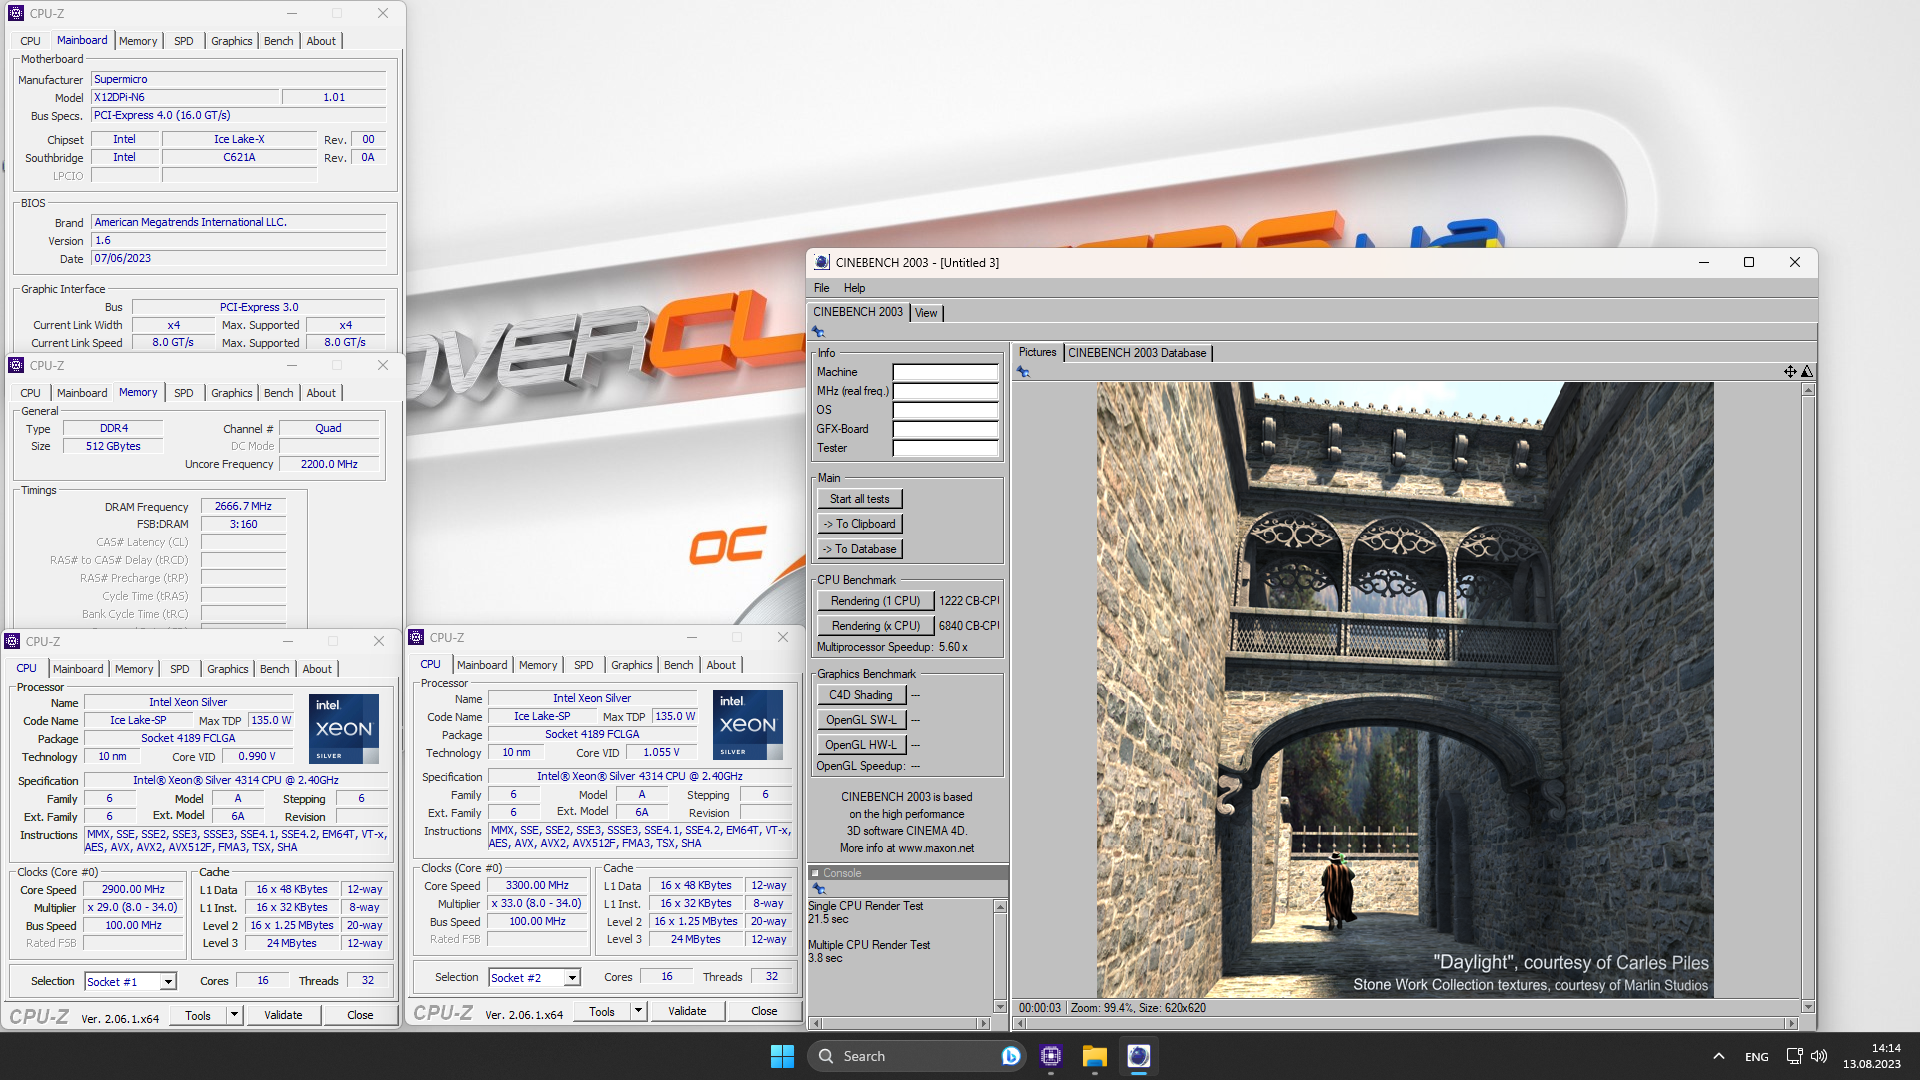Screen dimensions: 1920x1080
Task: Click Validate in Socket #1 CPU-Z window
Action: click(x=283, y=1015)
